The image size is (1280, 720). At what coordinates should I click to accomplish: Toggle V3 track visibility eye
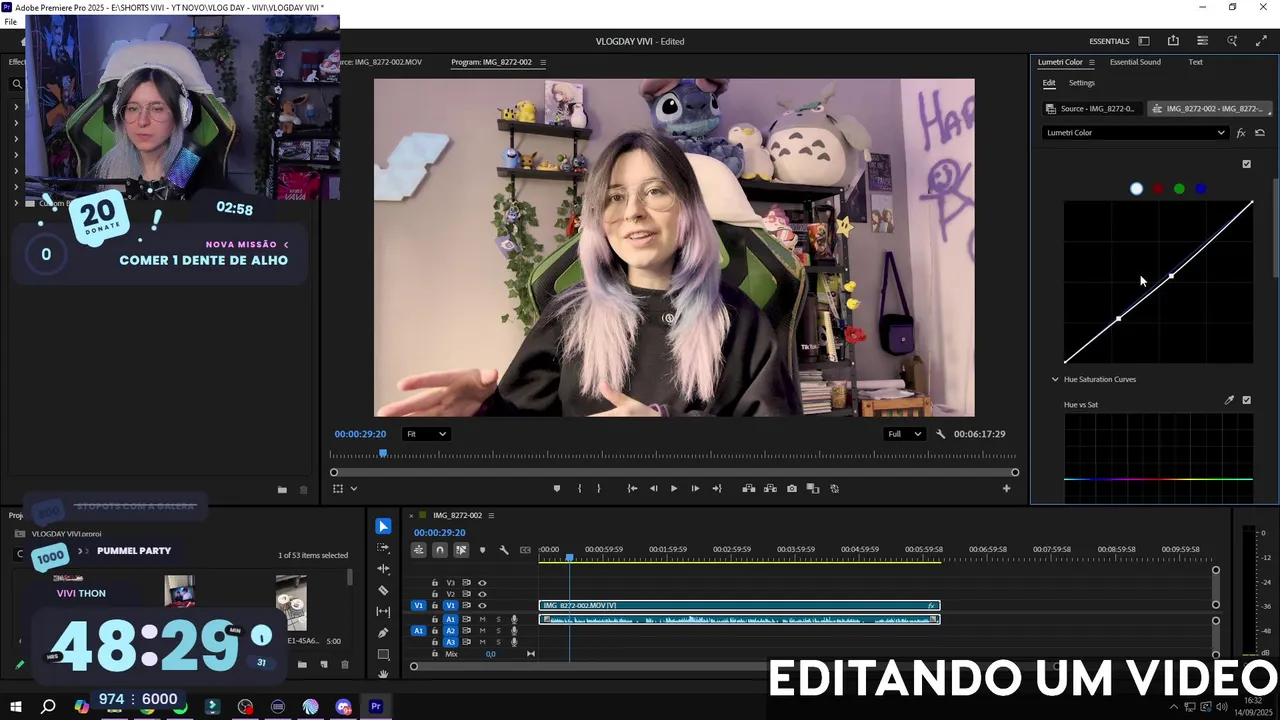(x=482, y=583)
